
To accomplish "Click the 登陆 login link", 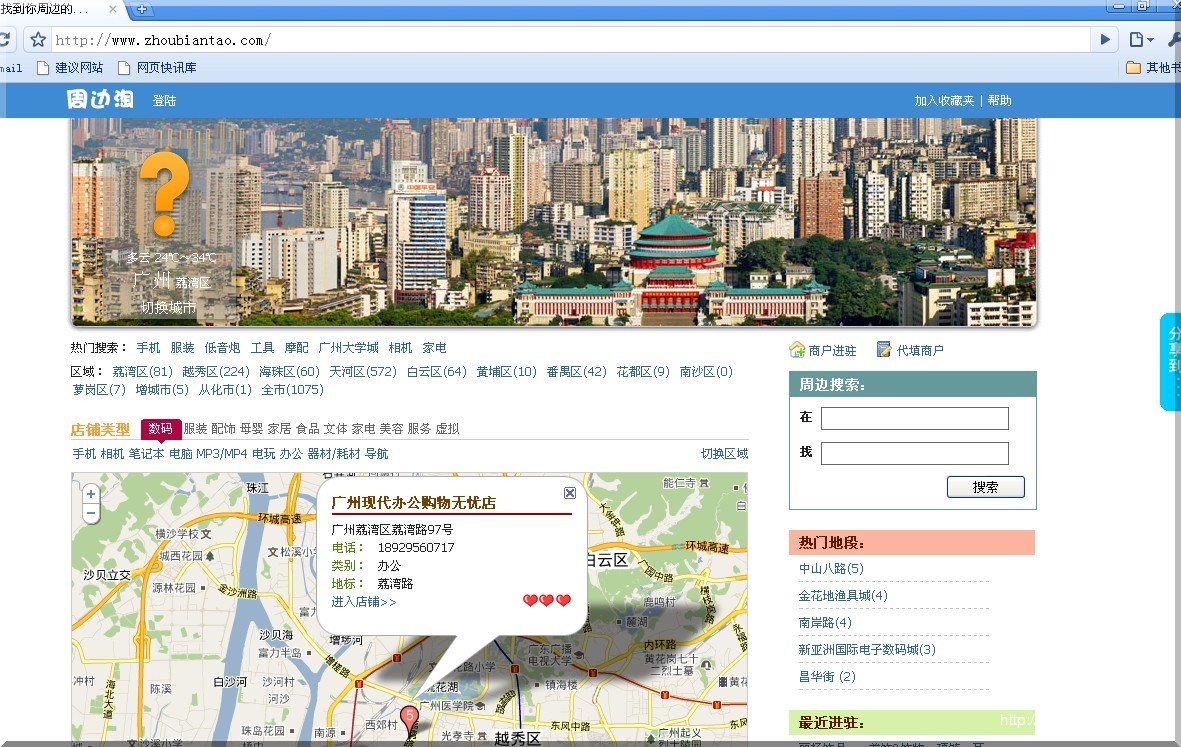I will 164,100.
